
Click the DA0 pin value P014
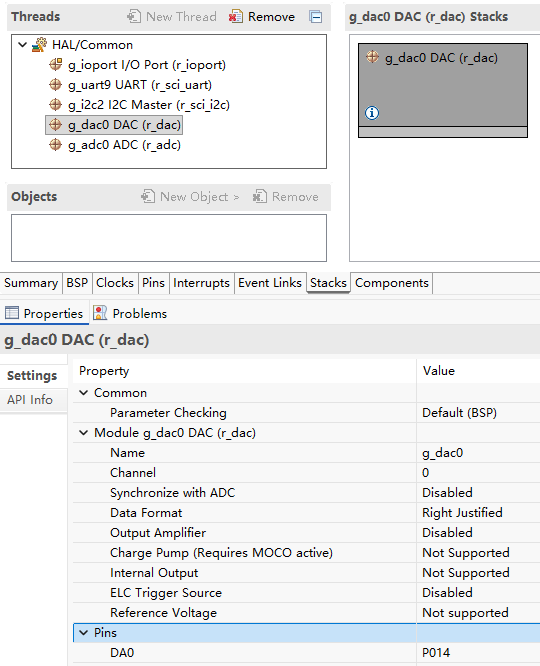click(478, 653)
